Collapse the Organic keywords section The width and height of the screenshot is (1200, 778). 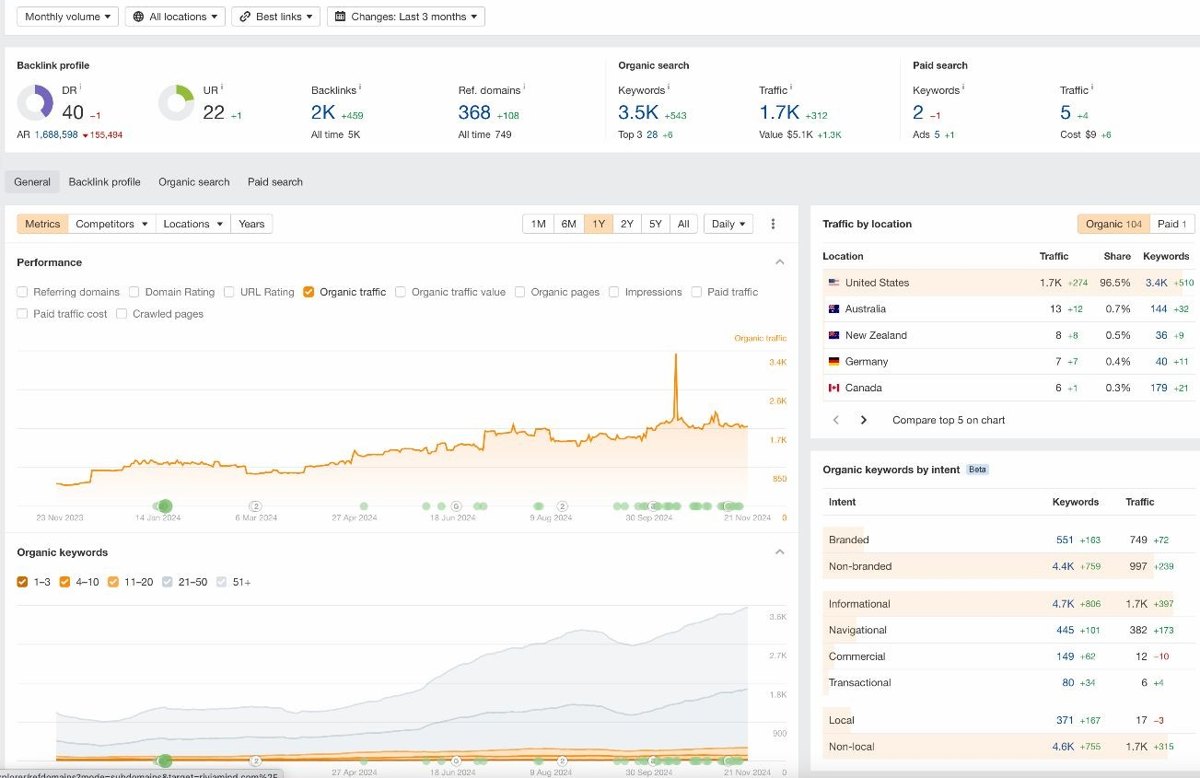coord(780,552)
